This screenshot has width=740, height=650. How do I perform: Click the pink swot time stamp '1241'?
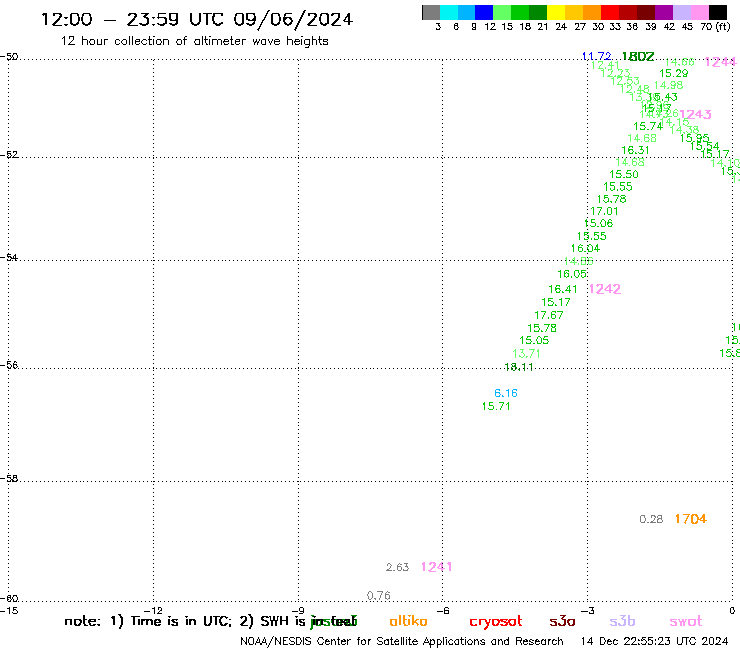coord(437,567)
